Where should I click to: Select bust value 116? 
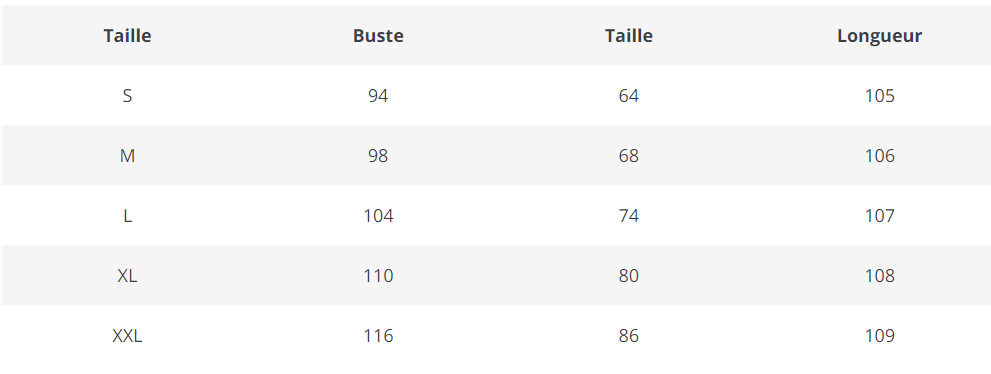tap(378, 336)
